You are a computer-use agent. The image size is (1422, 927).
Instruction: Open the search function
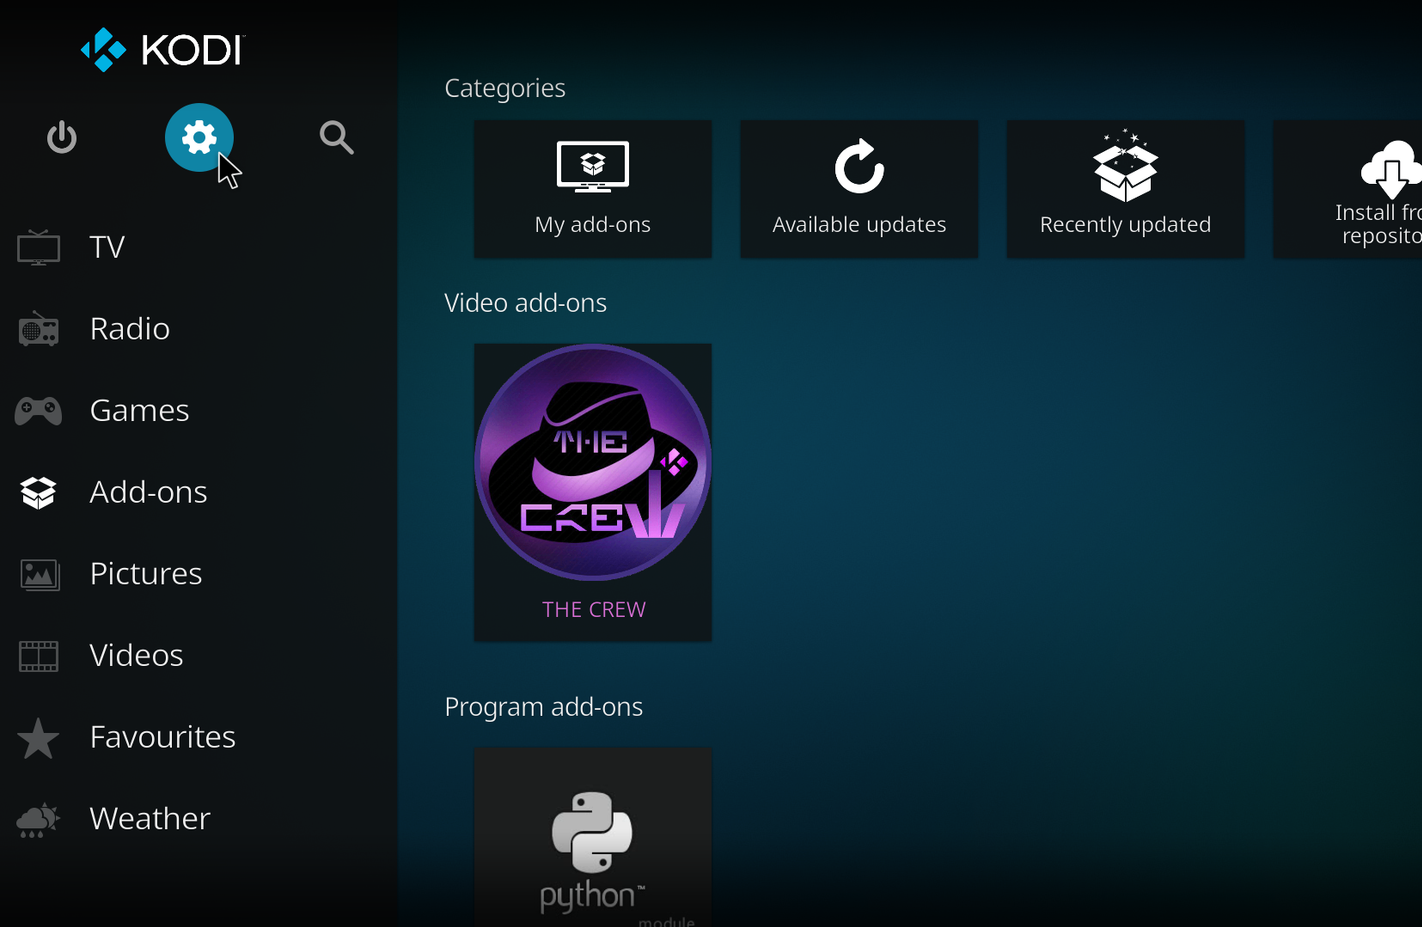click(x=336, y=138)
